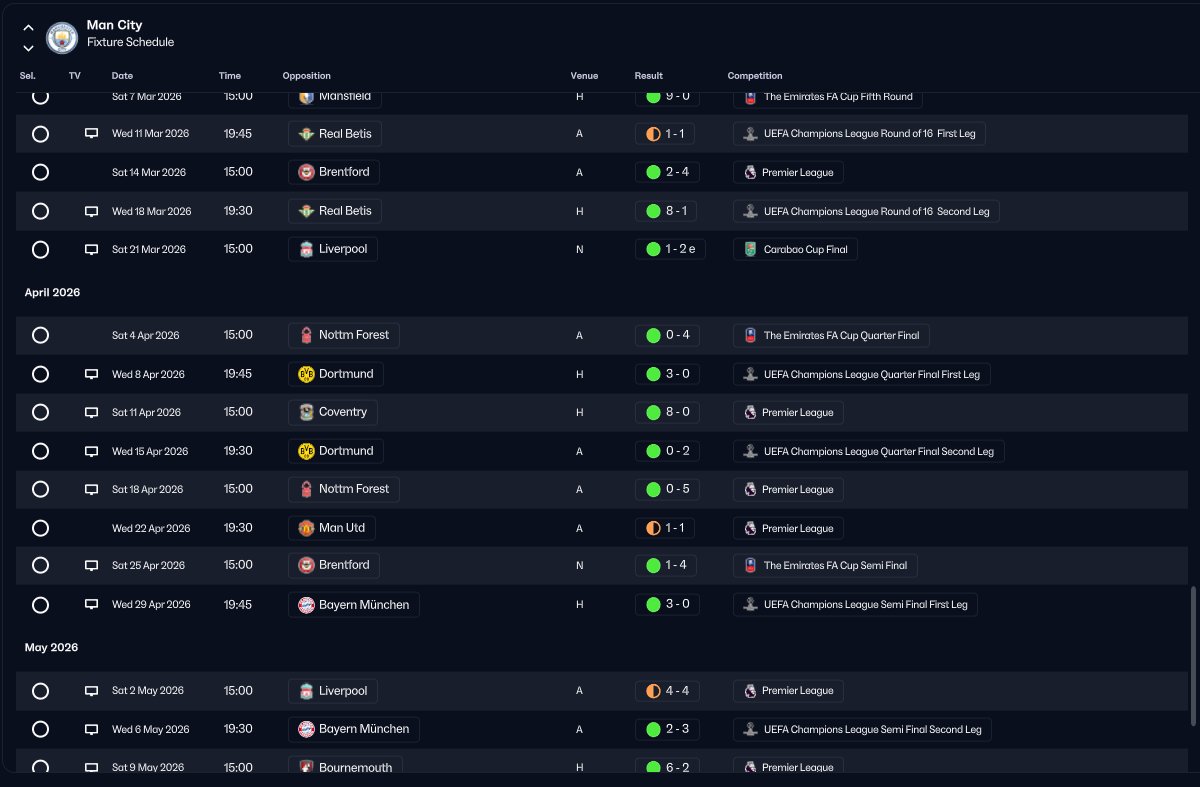Select the Man Utd 22 Apr fixture radio

pos(40,528)
